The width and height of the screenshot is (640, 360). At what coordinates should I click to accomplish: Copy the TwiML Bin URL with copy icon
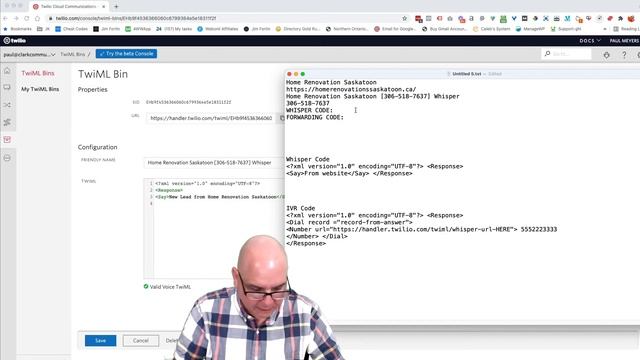pos(282,118)
